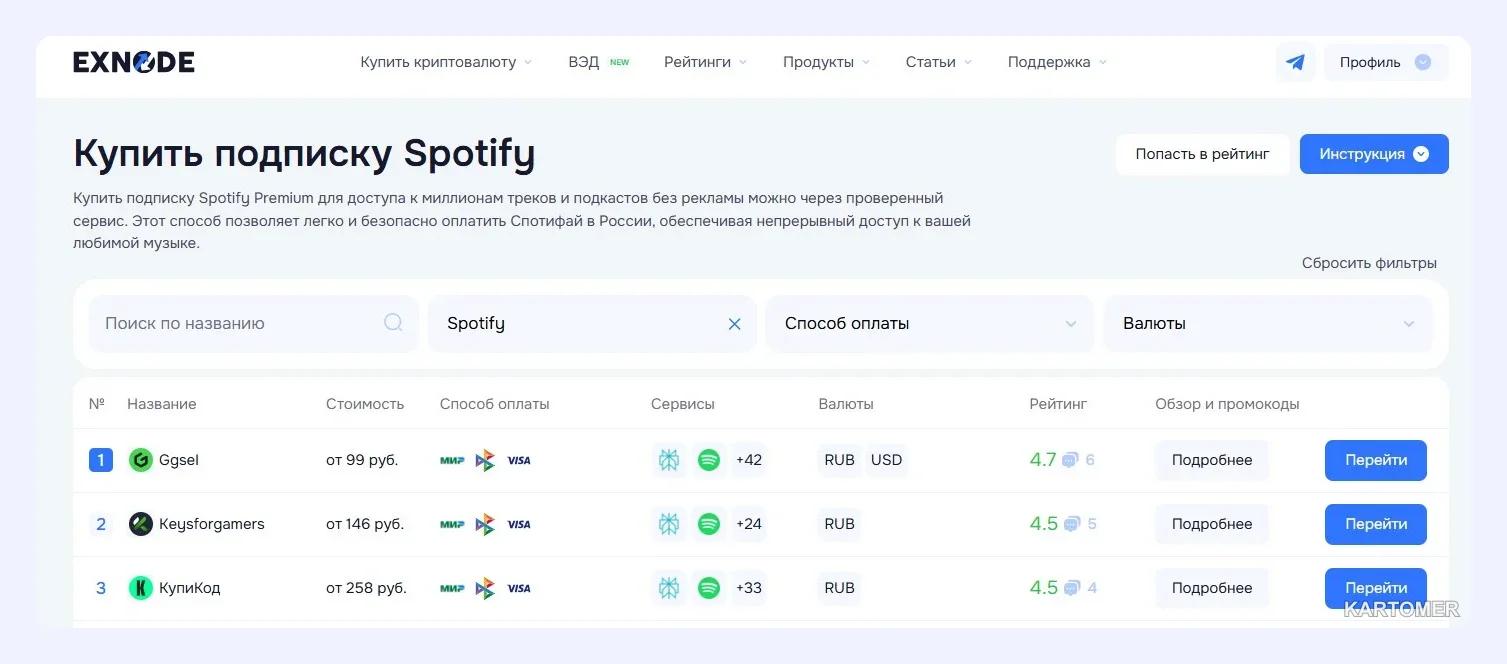
Task: Open the Статьи menu
Action: click(939, 62)
